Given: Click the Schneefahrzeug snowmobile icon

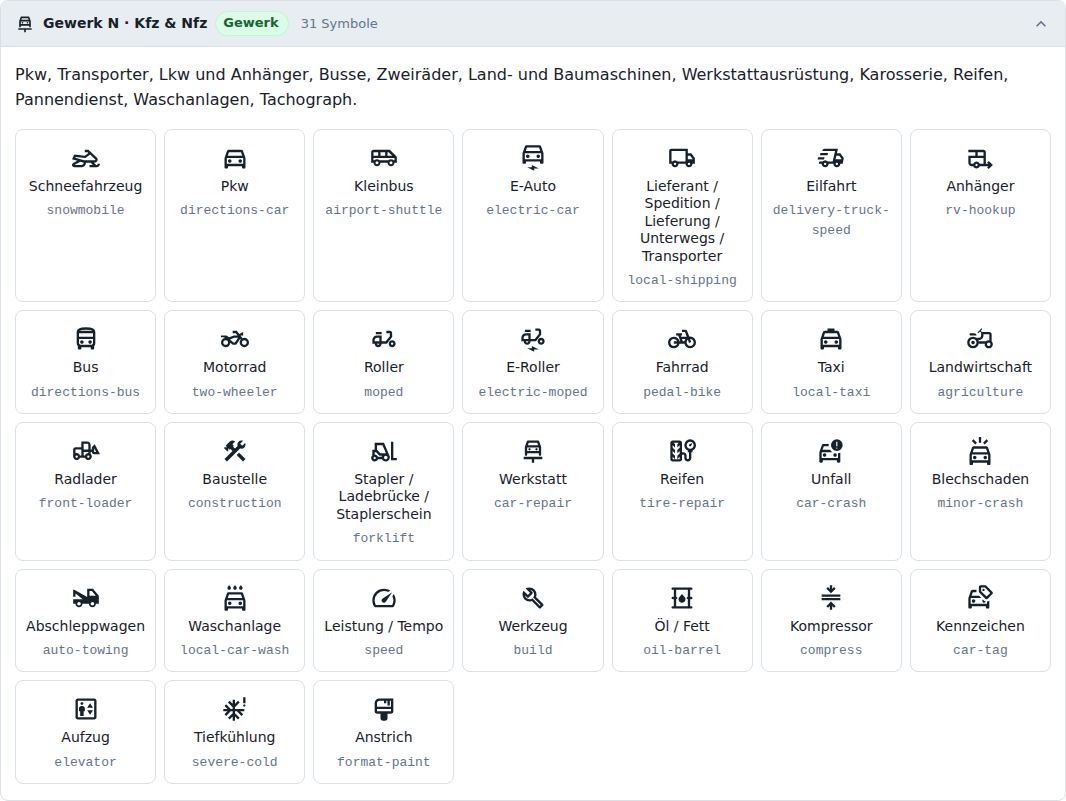Looking at the screenshot, I should coord(86,159).
